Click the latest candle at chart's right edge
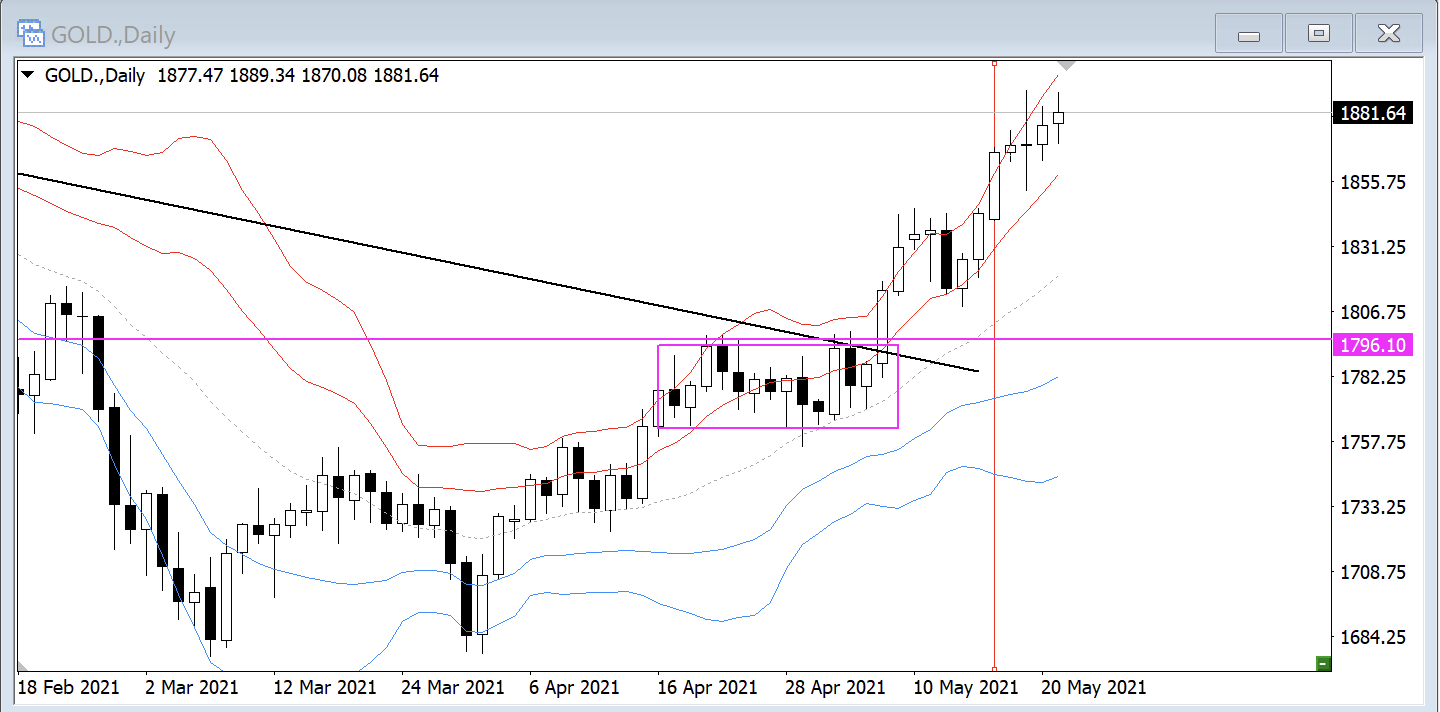The height and width of the screenshot is (712, 1440). (1058, 118)
